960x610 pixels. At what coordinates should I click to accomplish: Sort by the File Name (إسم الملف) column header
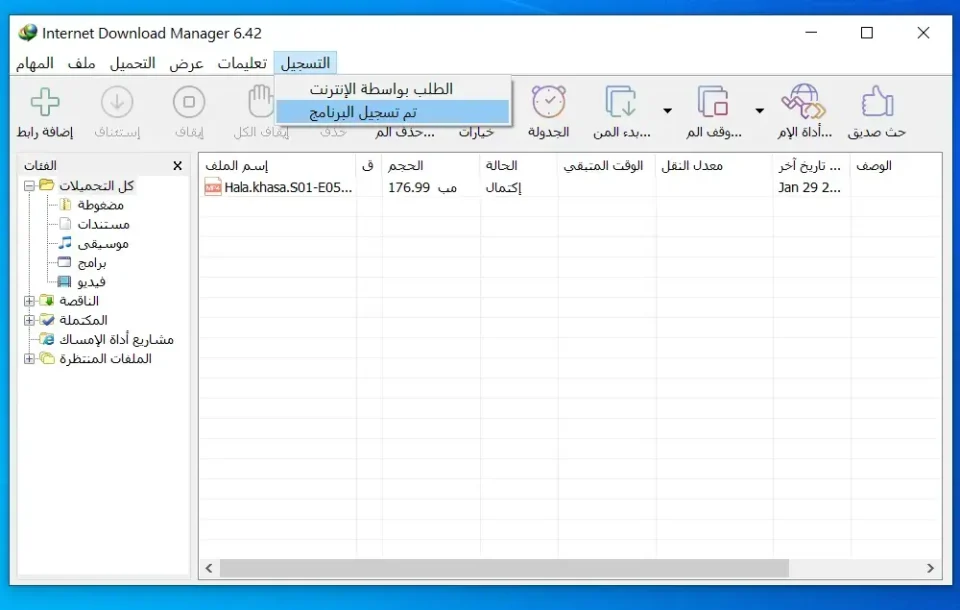(276, 165)
